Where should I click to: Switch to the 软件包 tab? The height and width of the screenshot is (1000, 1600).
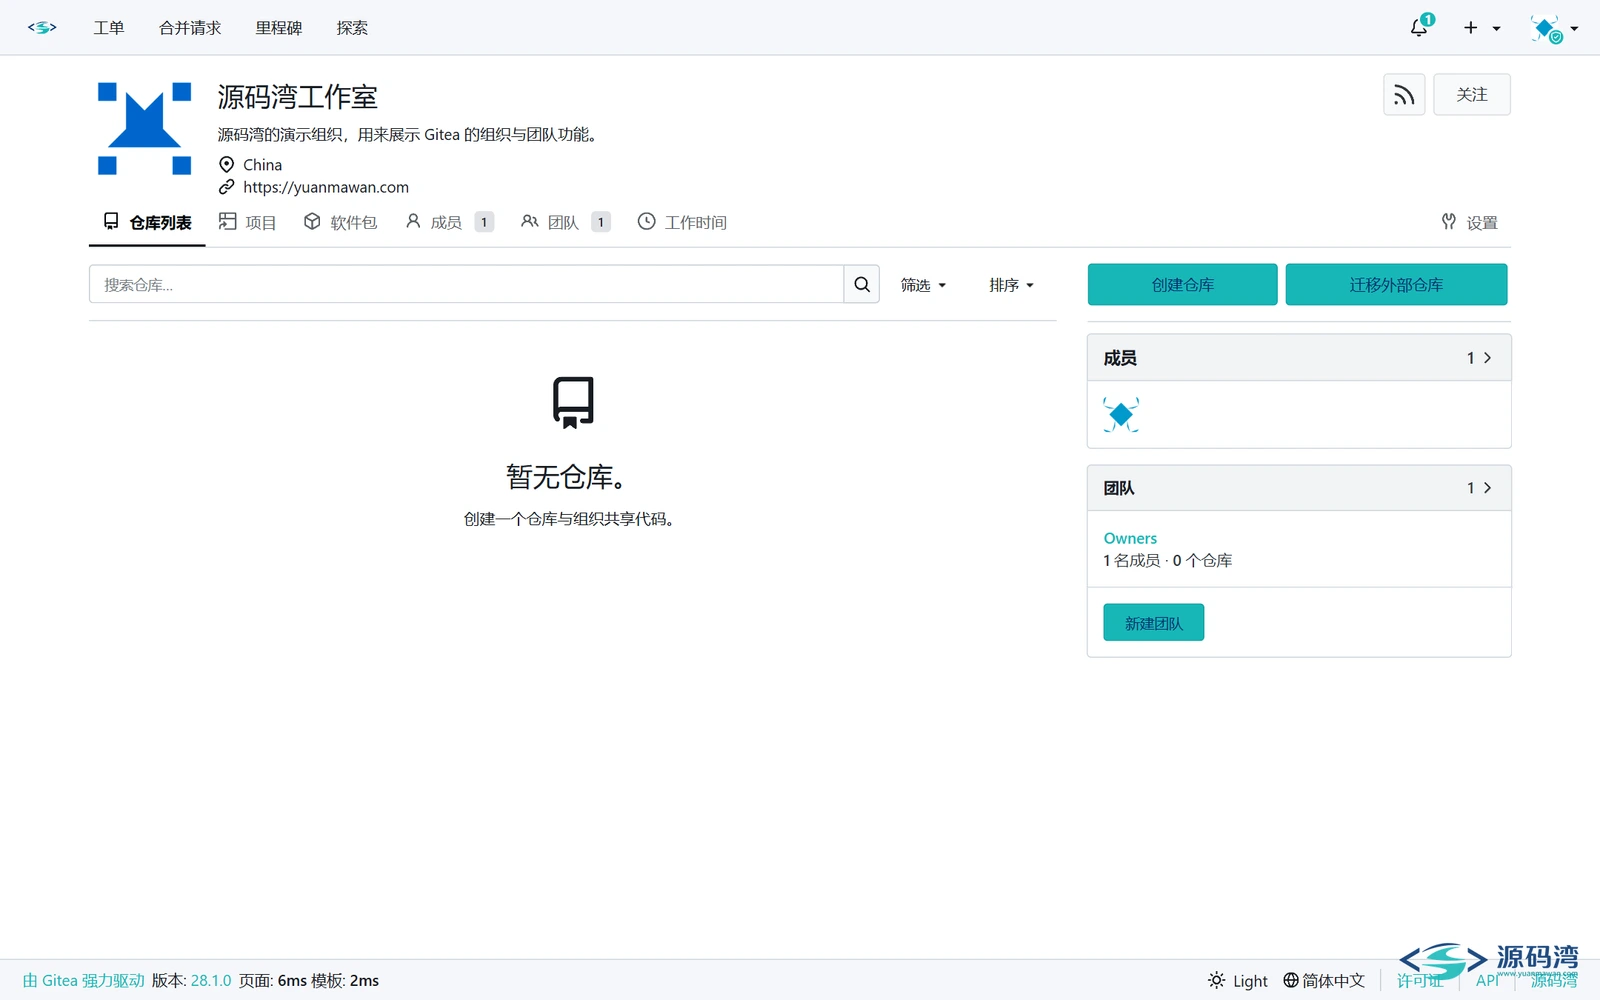[x=341, y=222]
